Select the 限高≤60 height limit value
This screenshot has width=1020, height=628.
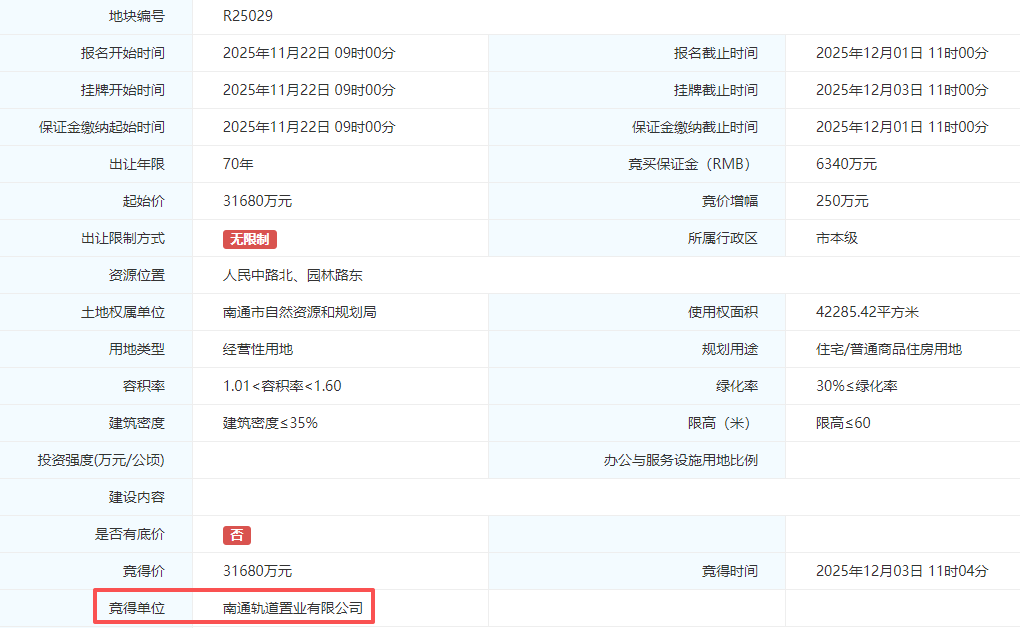[843, 423]
